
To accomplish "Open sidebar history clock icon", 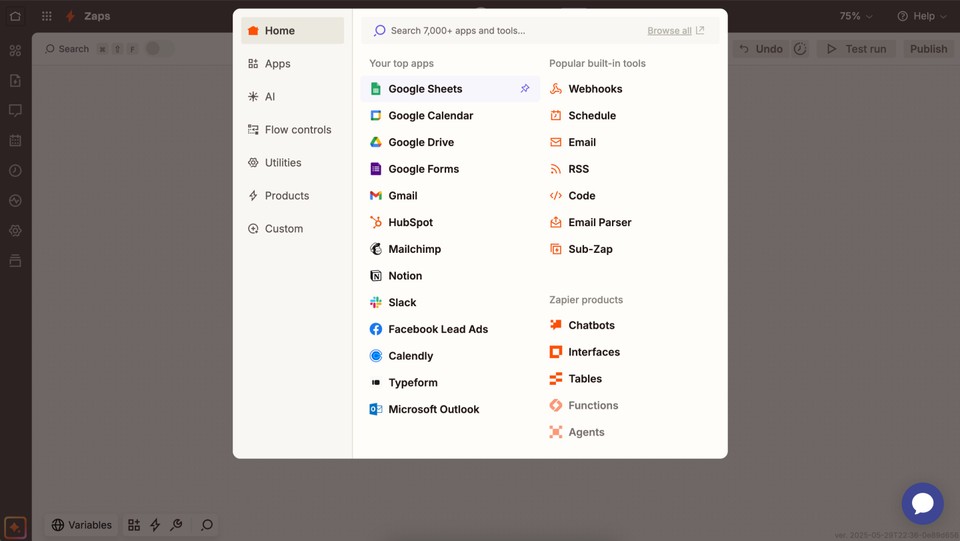I will pyautogui.click(x=15, y=171).
